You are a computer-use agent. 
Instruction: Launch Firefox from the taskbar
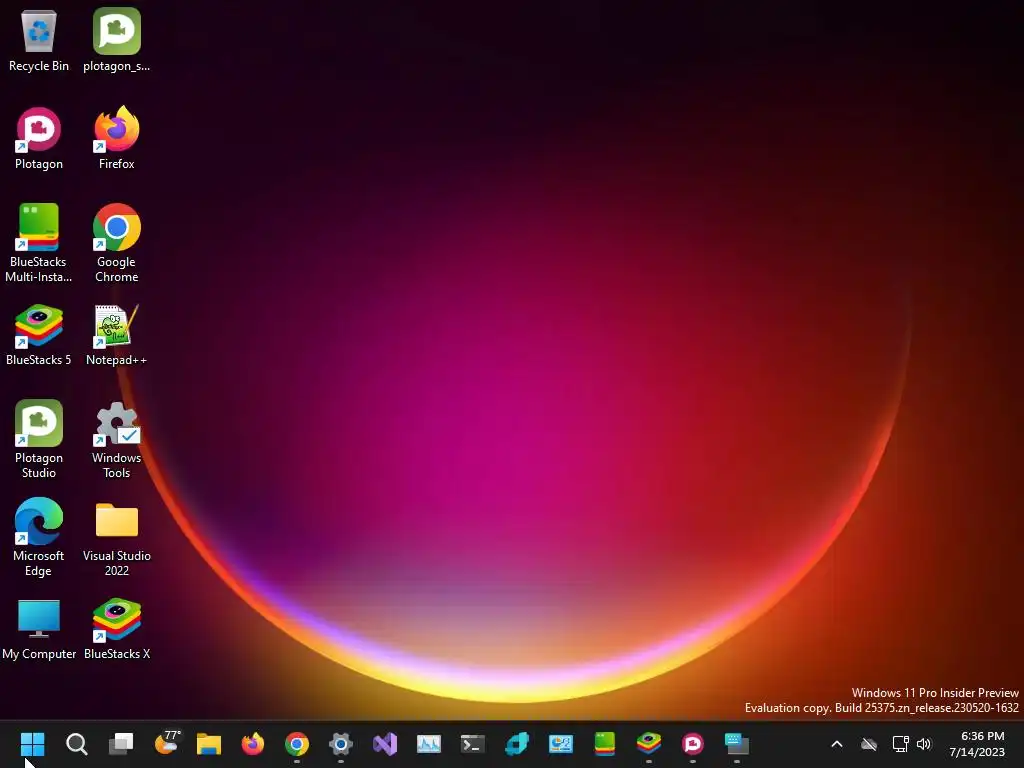pos(253,744)
